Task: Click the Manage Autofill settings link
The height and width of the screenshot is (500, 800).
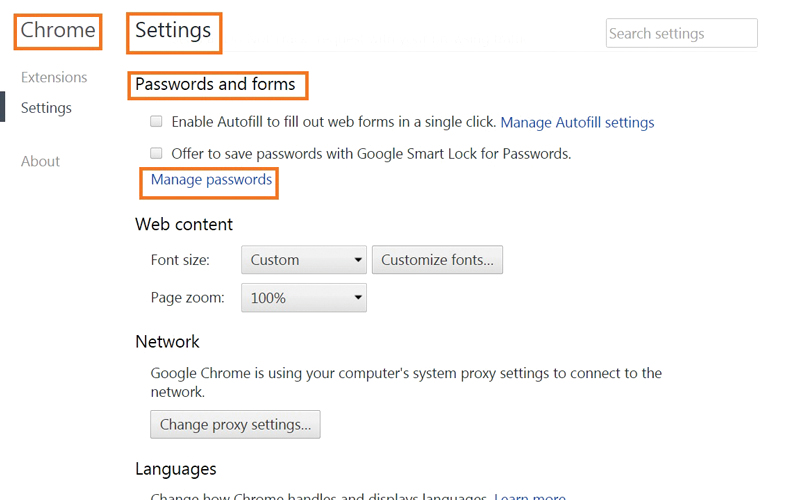Action: pyautogui.click(x=577, y=122)
